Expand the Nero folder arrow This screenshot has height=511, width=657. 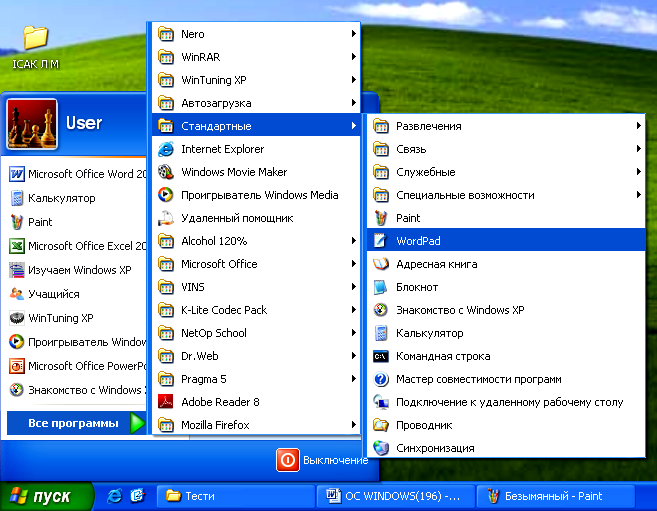354,34
